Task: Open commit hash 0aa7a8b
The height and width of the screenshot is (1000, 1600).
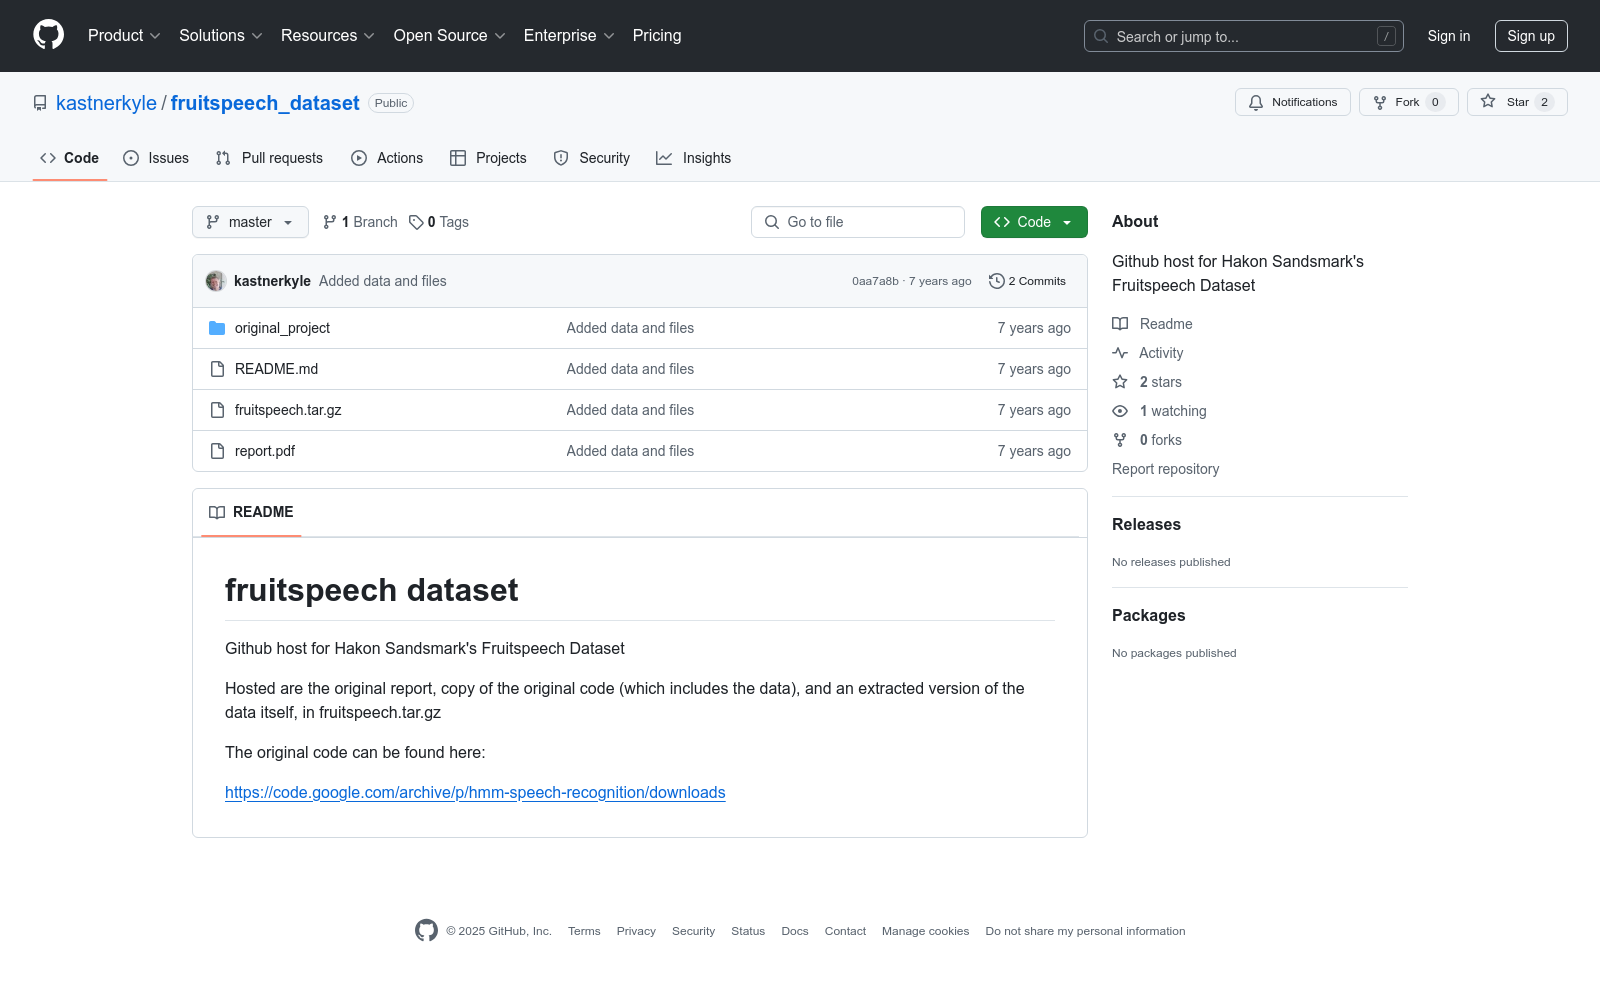Action: click(875, 281)
